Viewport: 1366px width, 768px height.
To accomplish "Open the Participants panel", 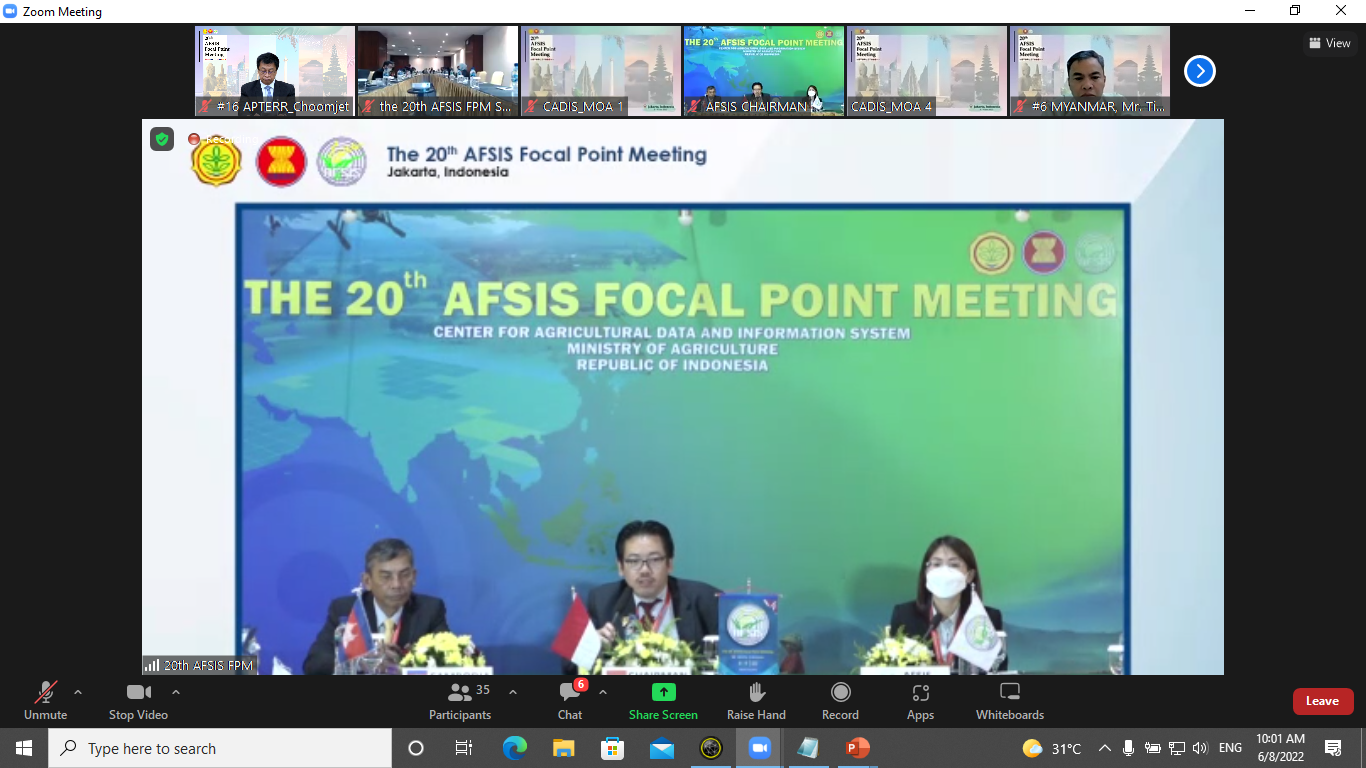I will pyautogui.click(x=460, y=700).
